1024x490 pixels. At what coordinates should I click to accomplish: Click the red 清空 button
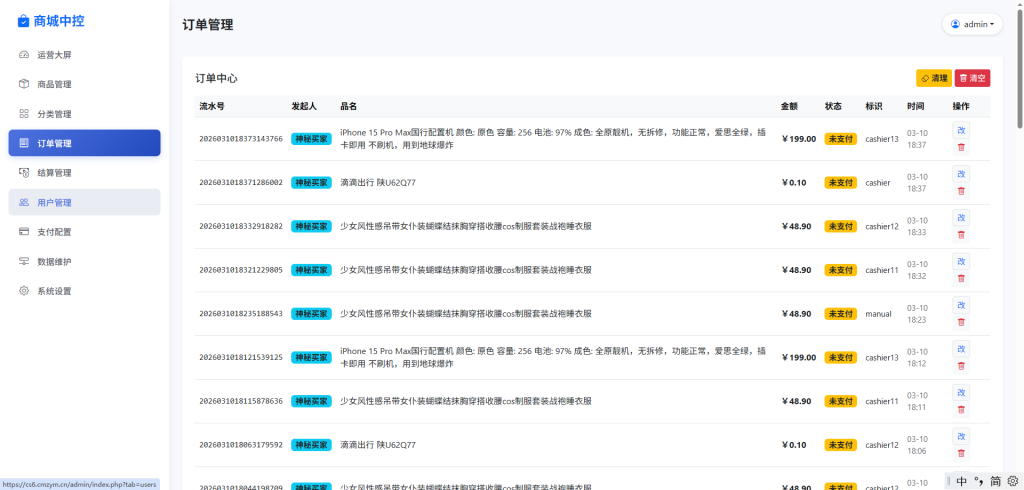(x=972, y=78)
